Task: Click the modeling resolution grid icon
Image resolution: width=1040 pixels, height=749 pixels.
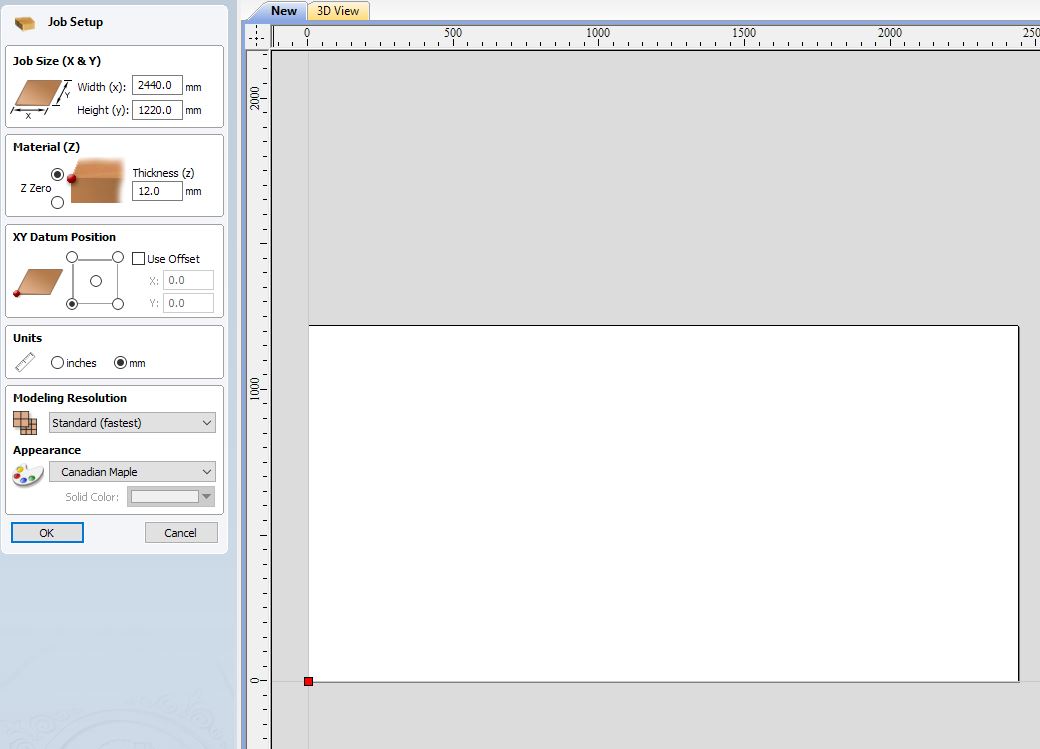Action: coord(25,423)
